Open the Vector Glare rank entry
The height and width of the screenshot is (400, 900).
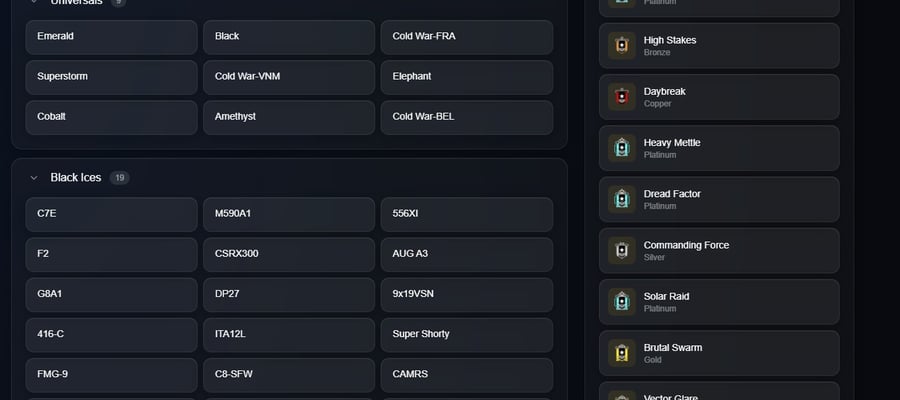pos(719,391)
